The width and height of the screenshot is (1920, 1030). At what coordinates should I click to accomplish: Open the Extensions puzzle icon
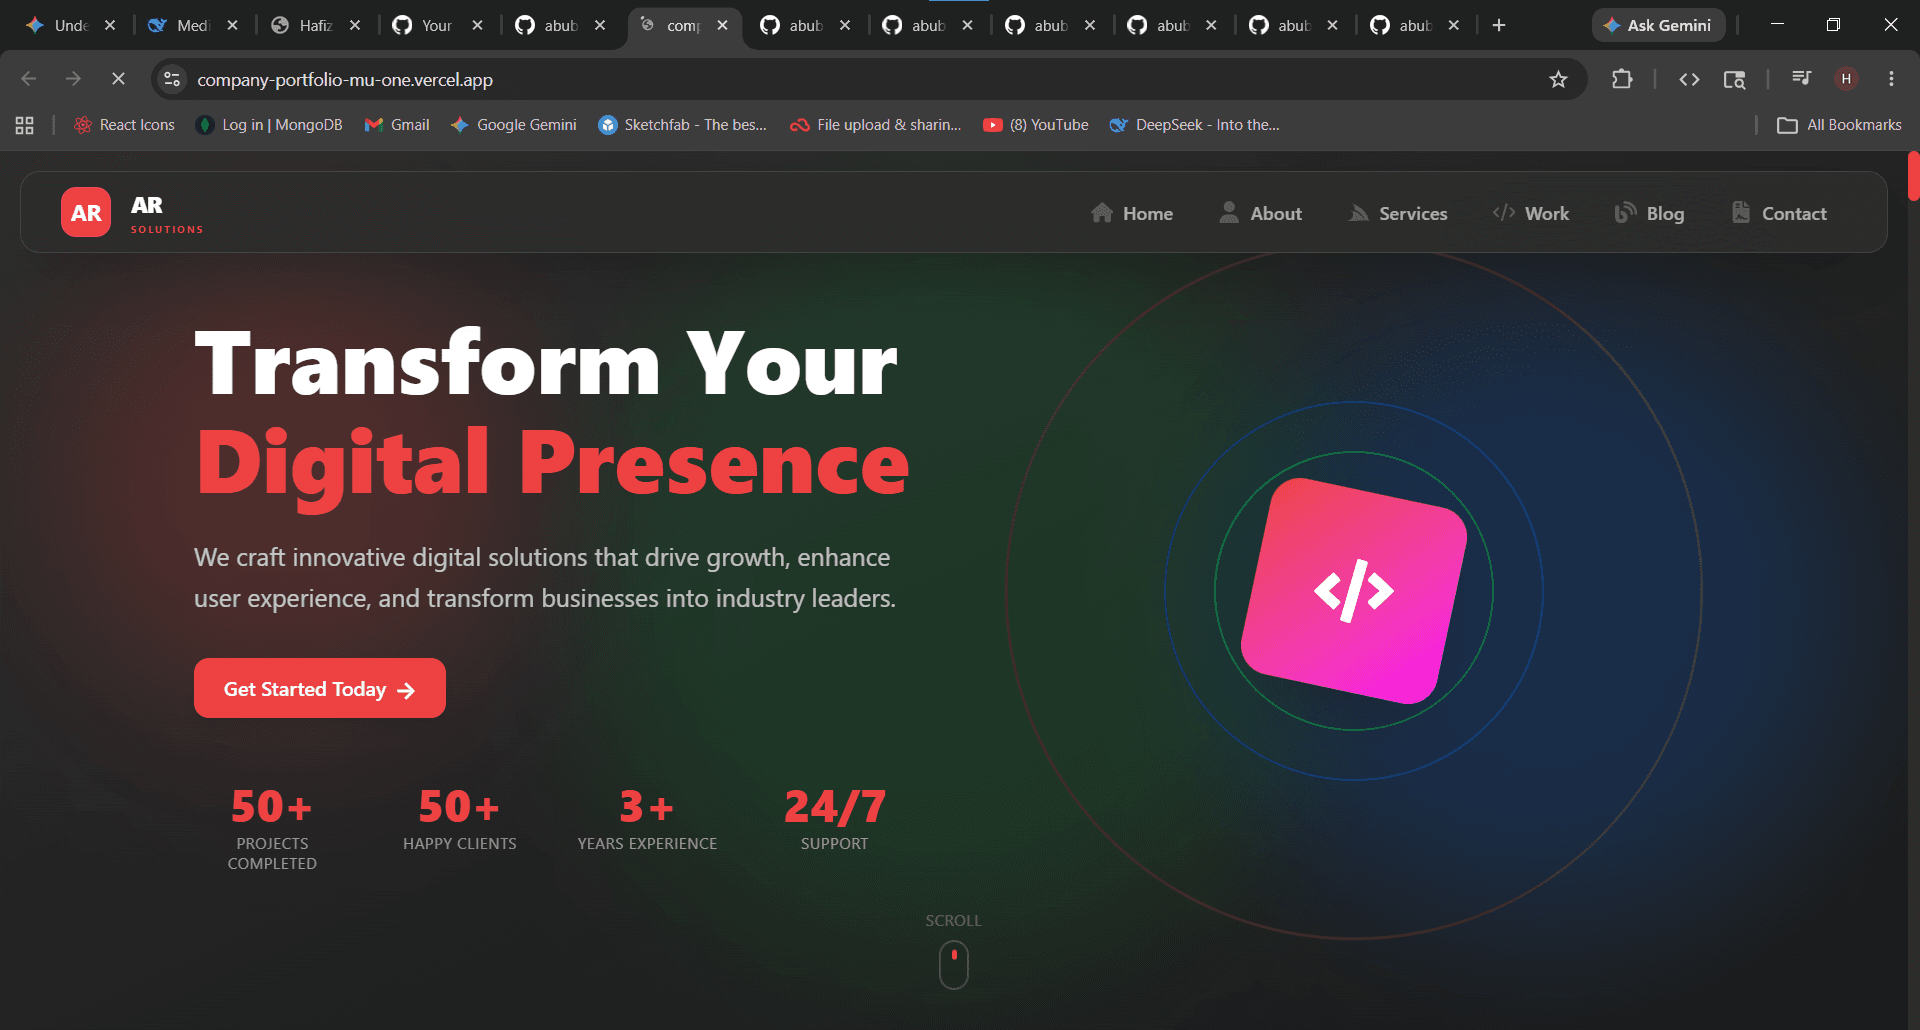(1622, 79)
